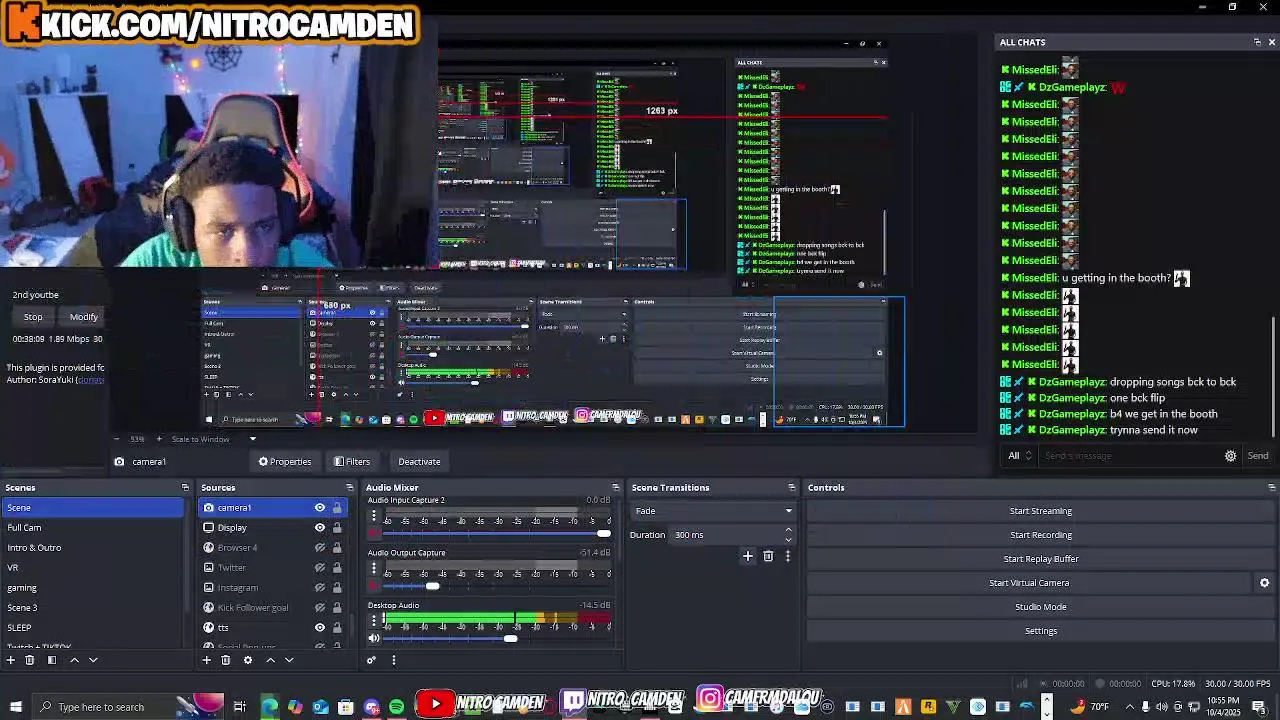1280x720 pixels.
Task: Move scene up with arrow icon
Action: [74, 660]
